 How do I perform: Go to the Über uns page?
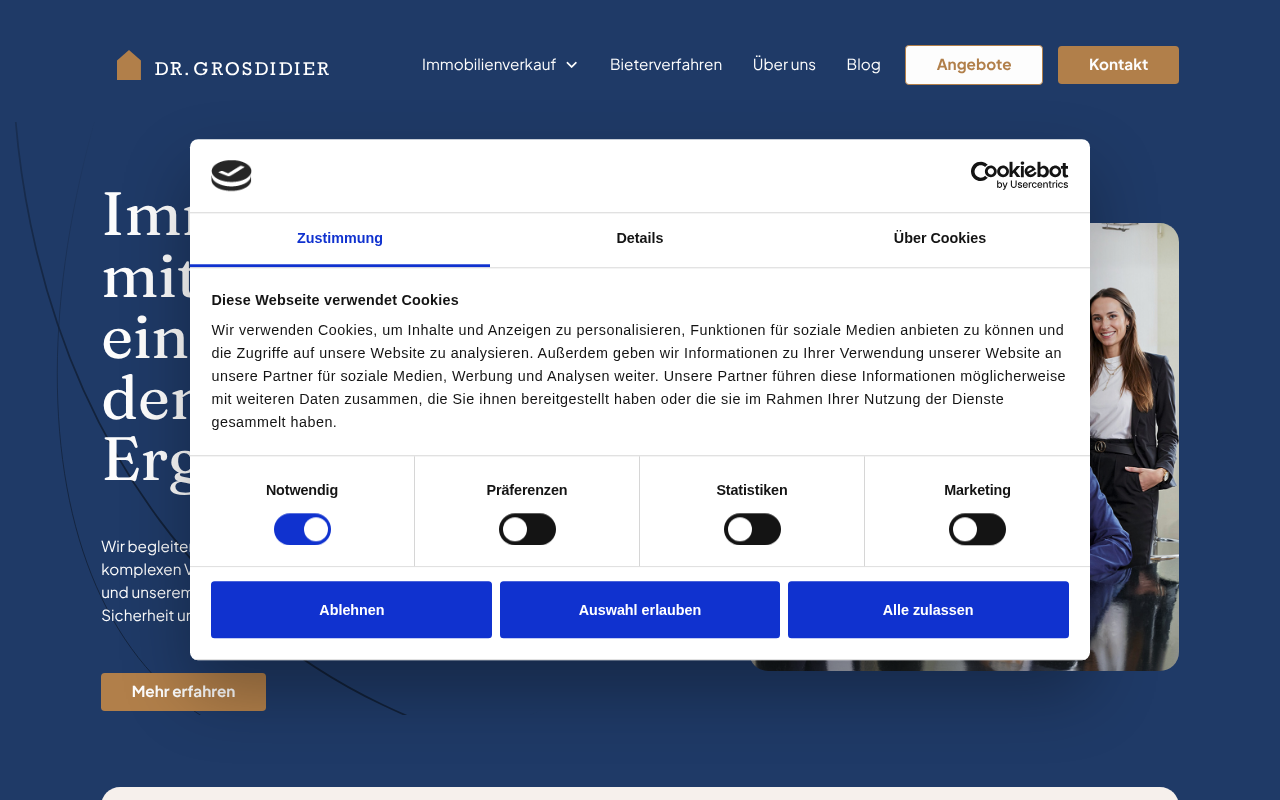tap(784, 65)
